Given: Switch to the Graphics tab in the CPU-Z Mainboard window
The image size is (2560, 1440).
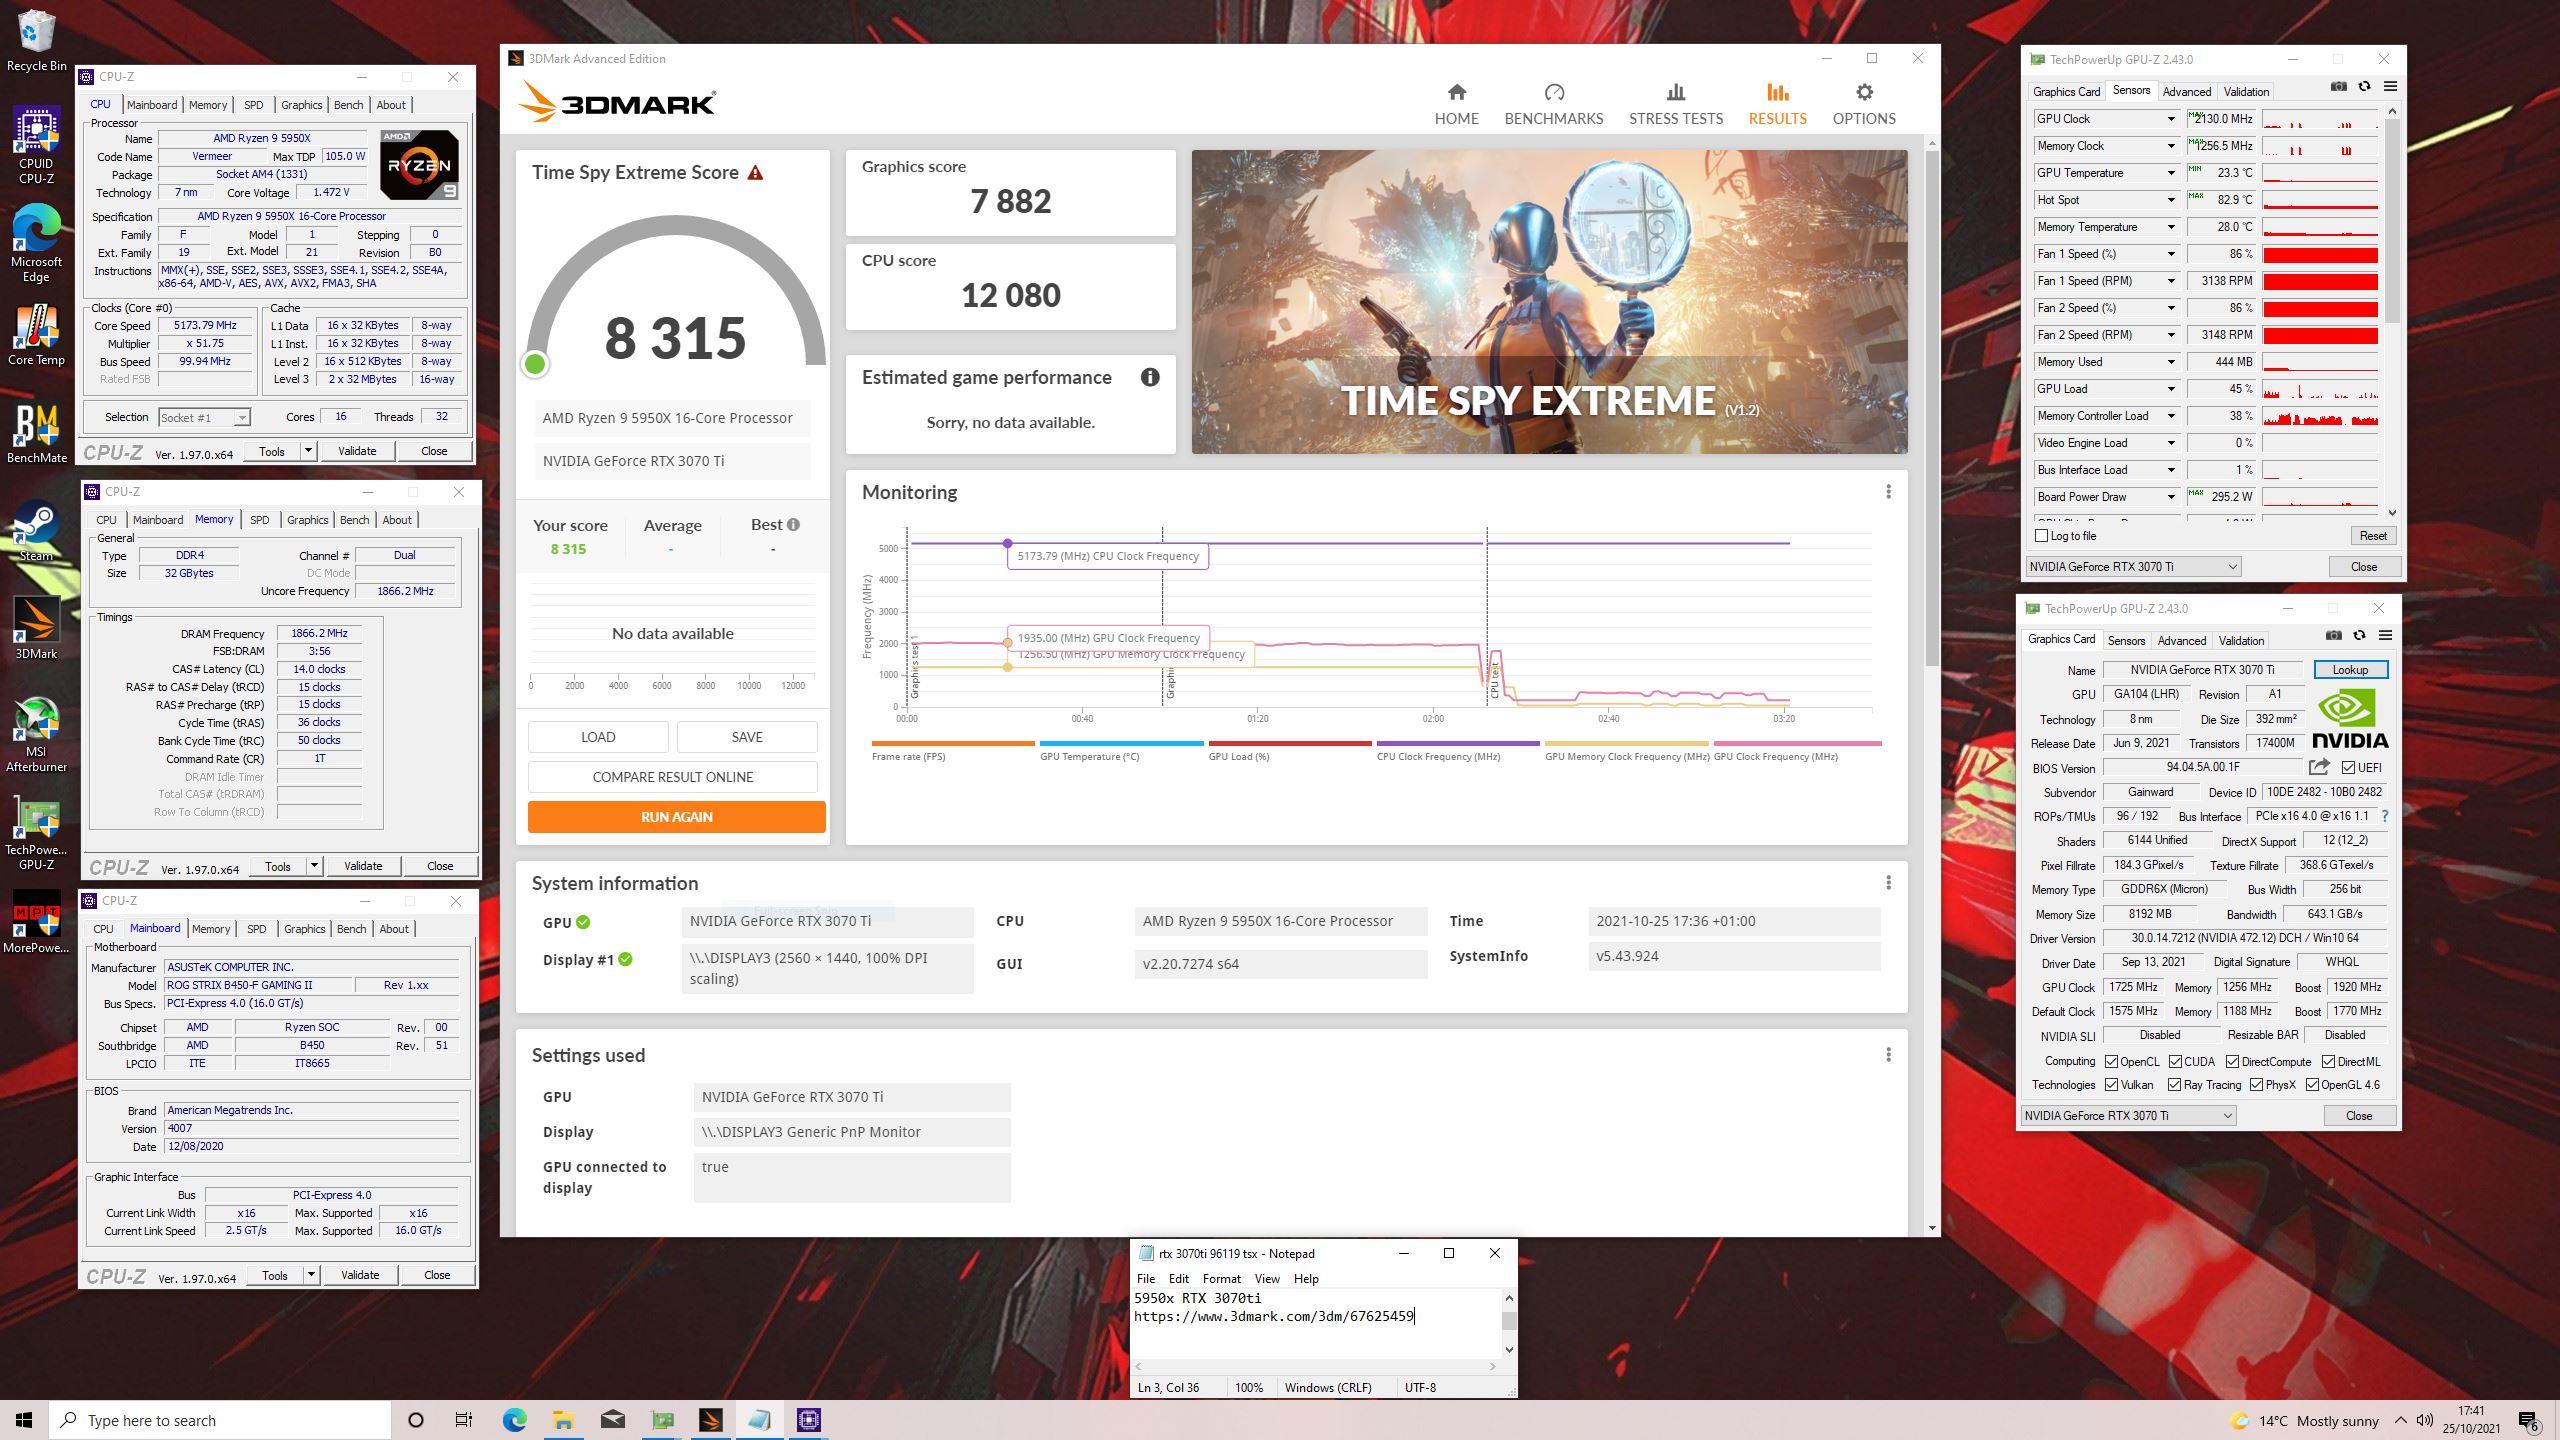Looking at the screenshot, I should (x=304, y=929).
